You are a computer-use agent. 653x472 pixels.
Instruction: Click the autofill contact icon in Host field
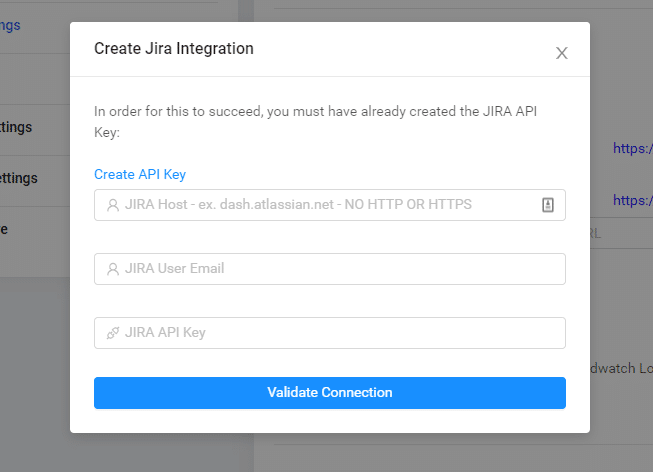tap(548, 205)
